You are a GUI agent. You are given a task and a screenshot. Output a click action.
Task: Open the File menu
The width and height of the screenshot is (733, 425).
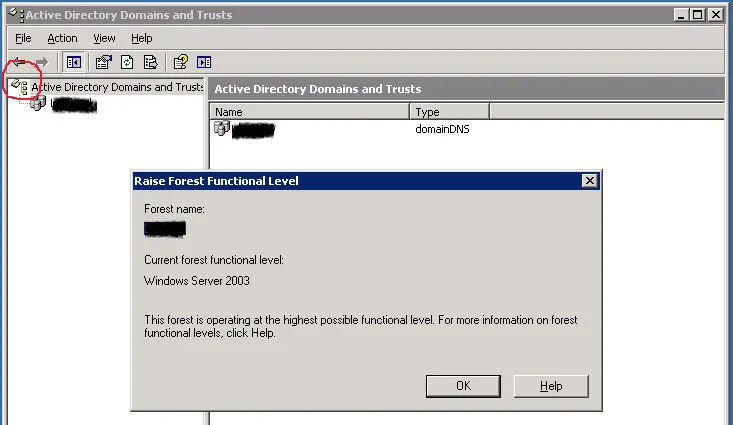point(23,38)
